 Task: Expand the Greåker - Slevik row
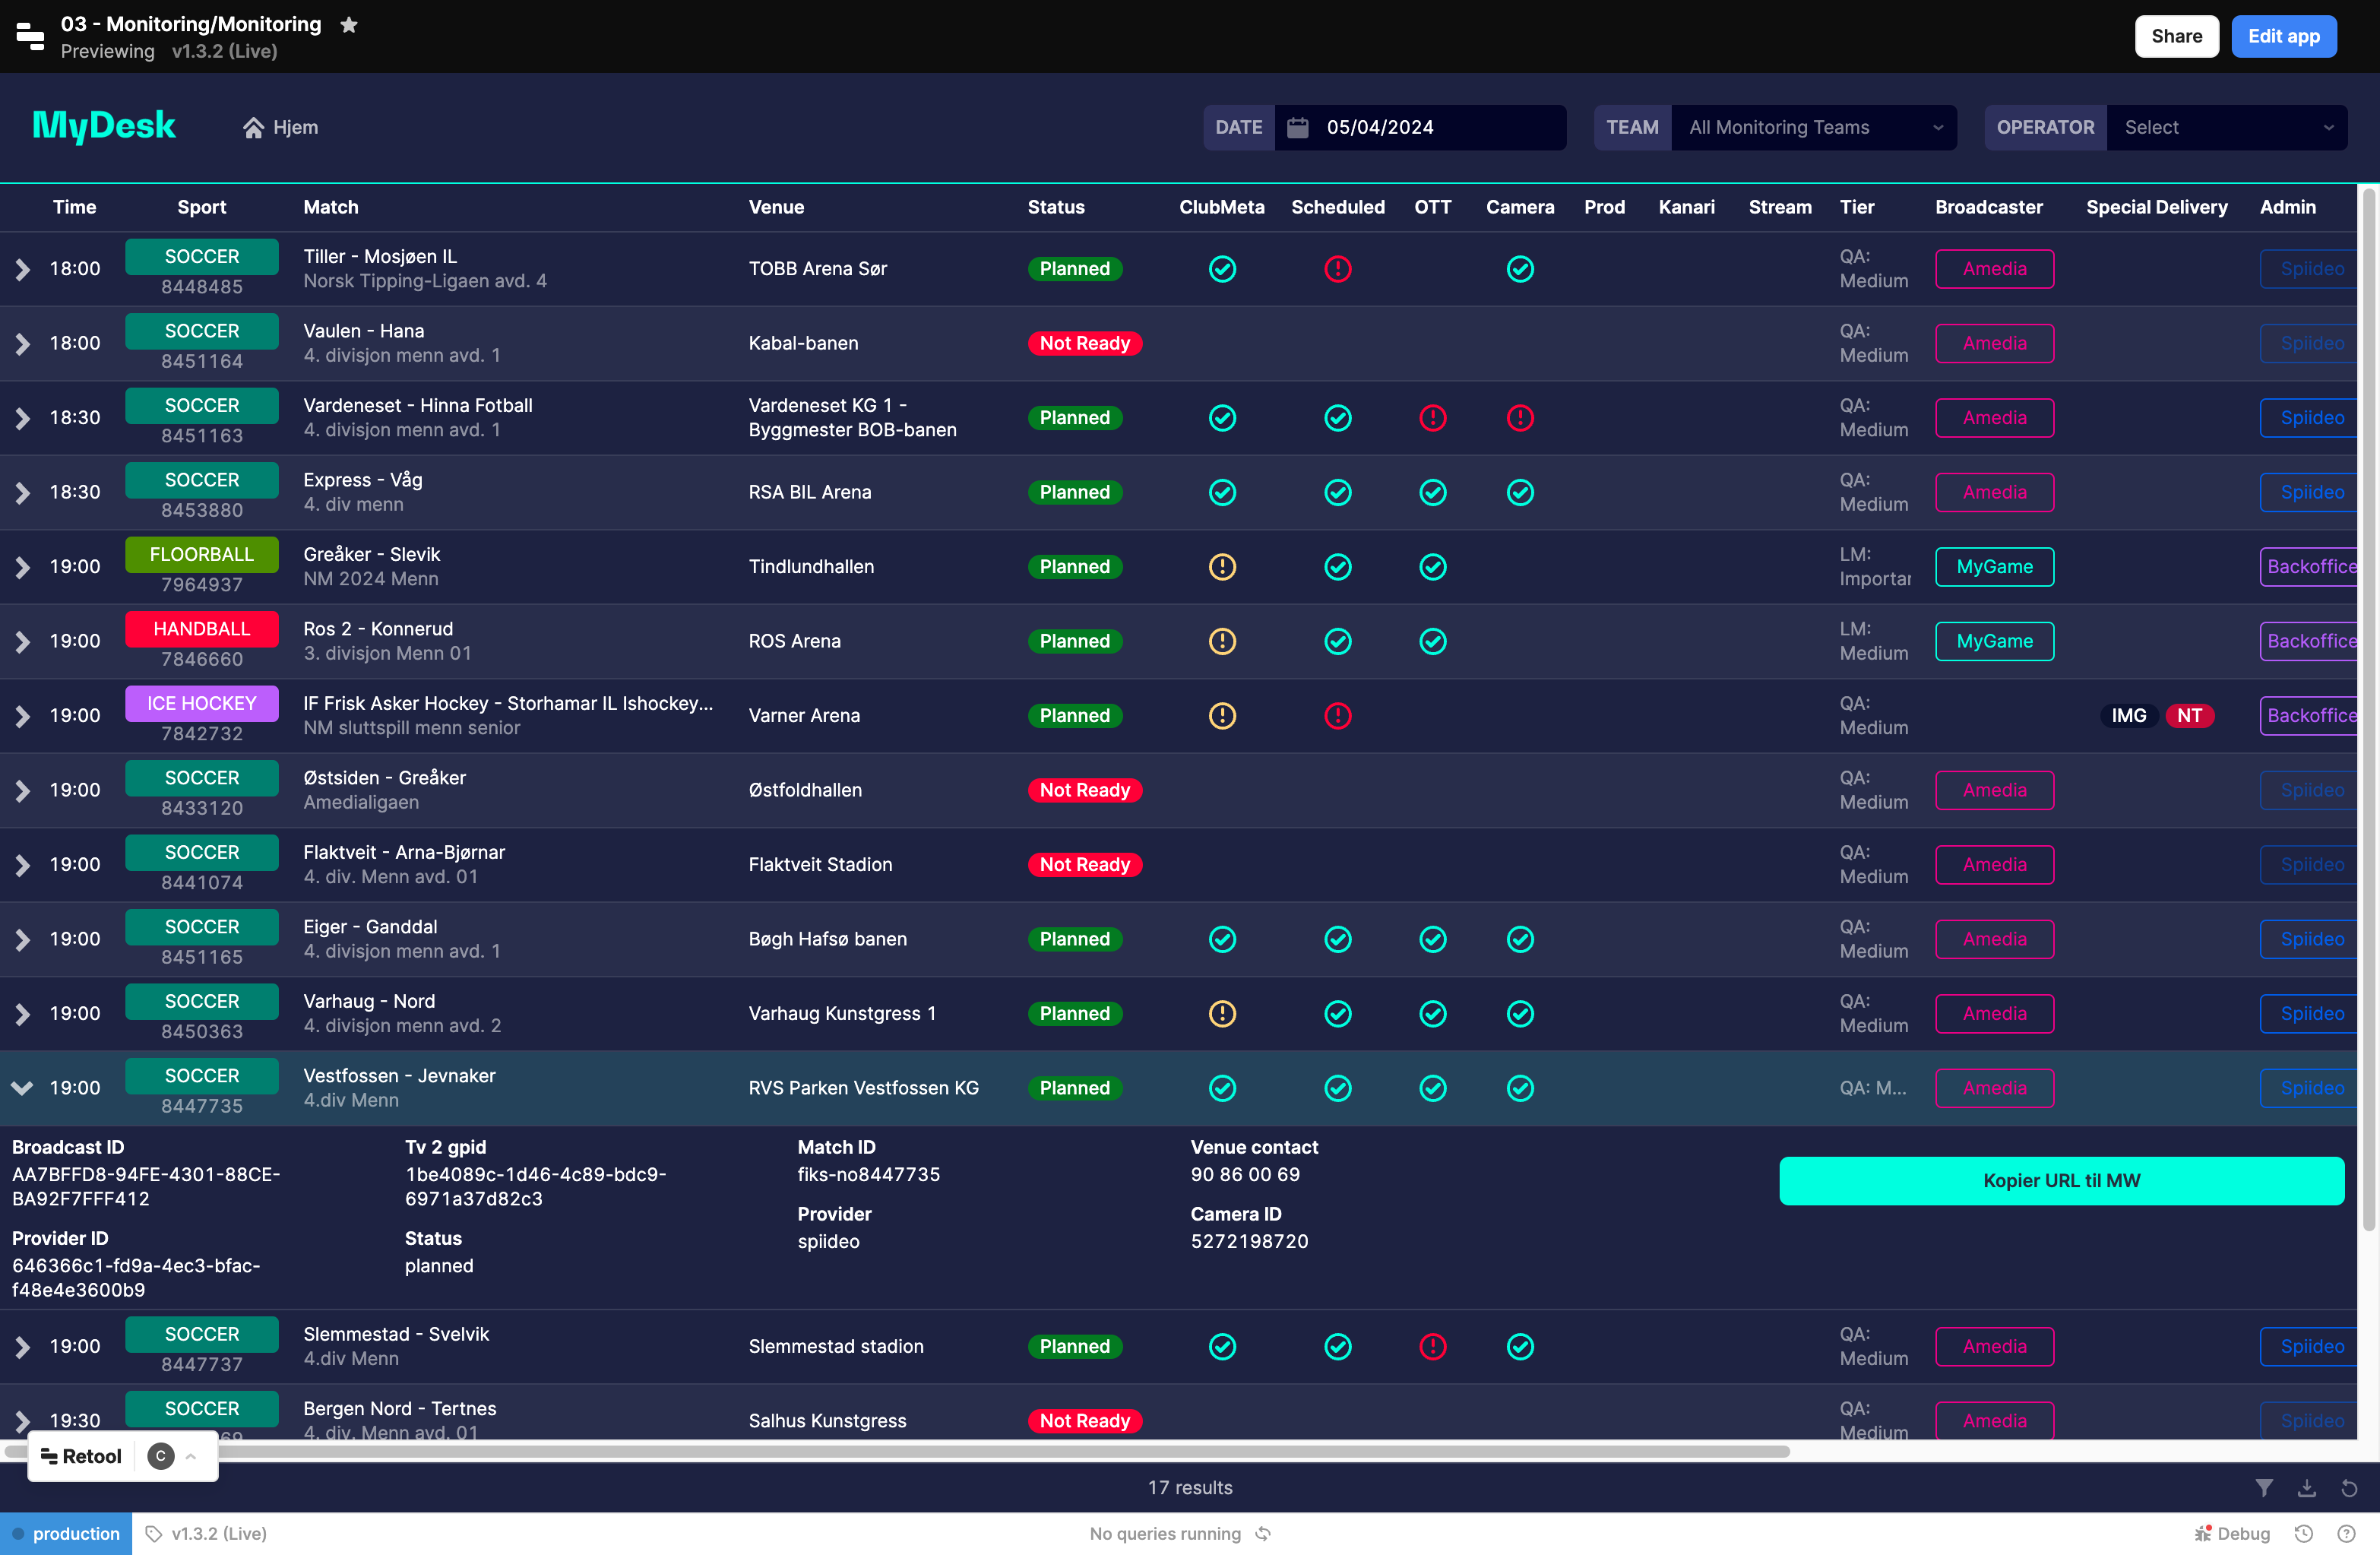point(22,567)
